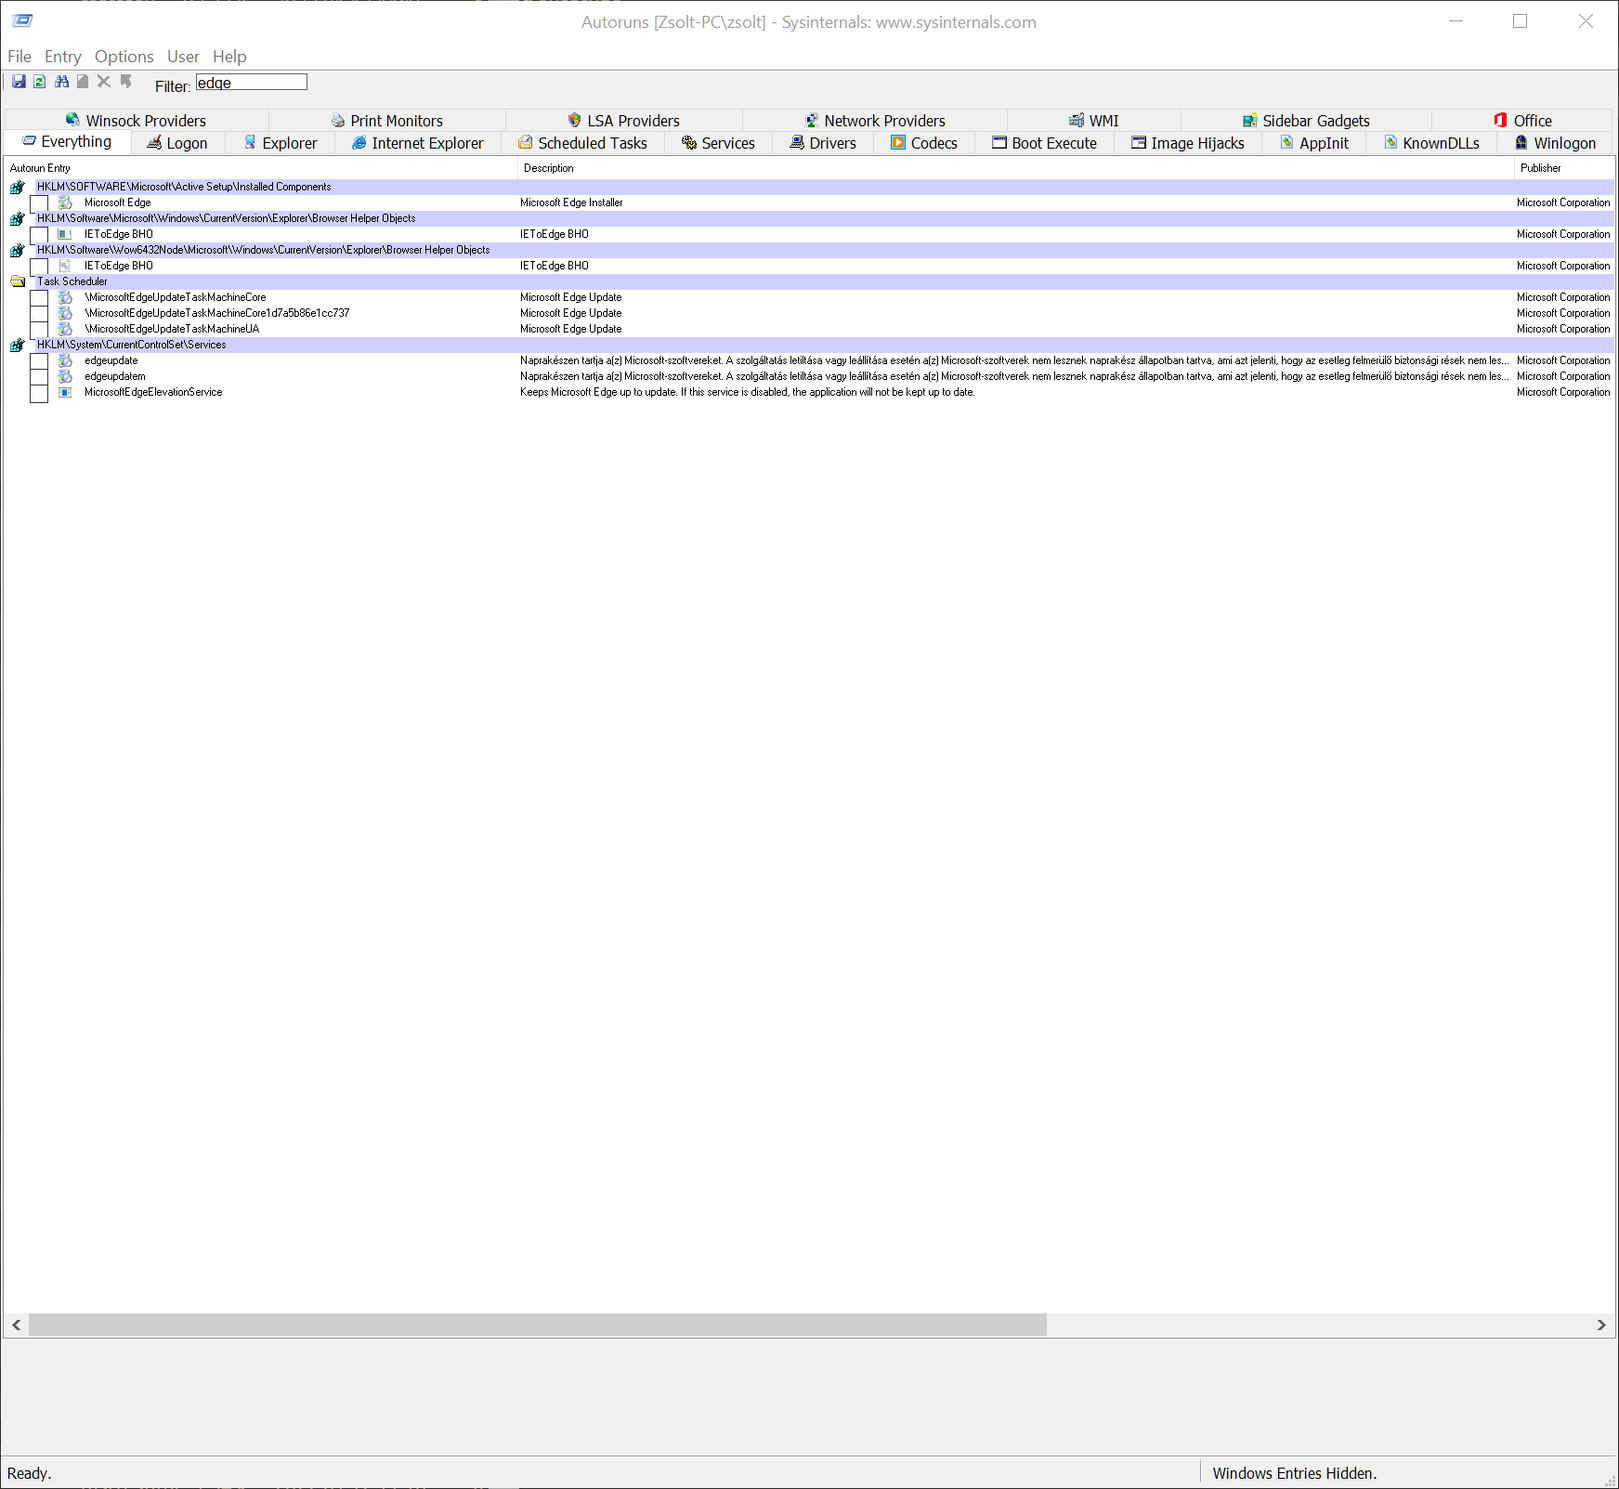Click 'Windows Entries Hidden.' status text
Screen dimensions: 1619x1489
[x=1295, y=1473]
